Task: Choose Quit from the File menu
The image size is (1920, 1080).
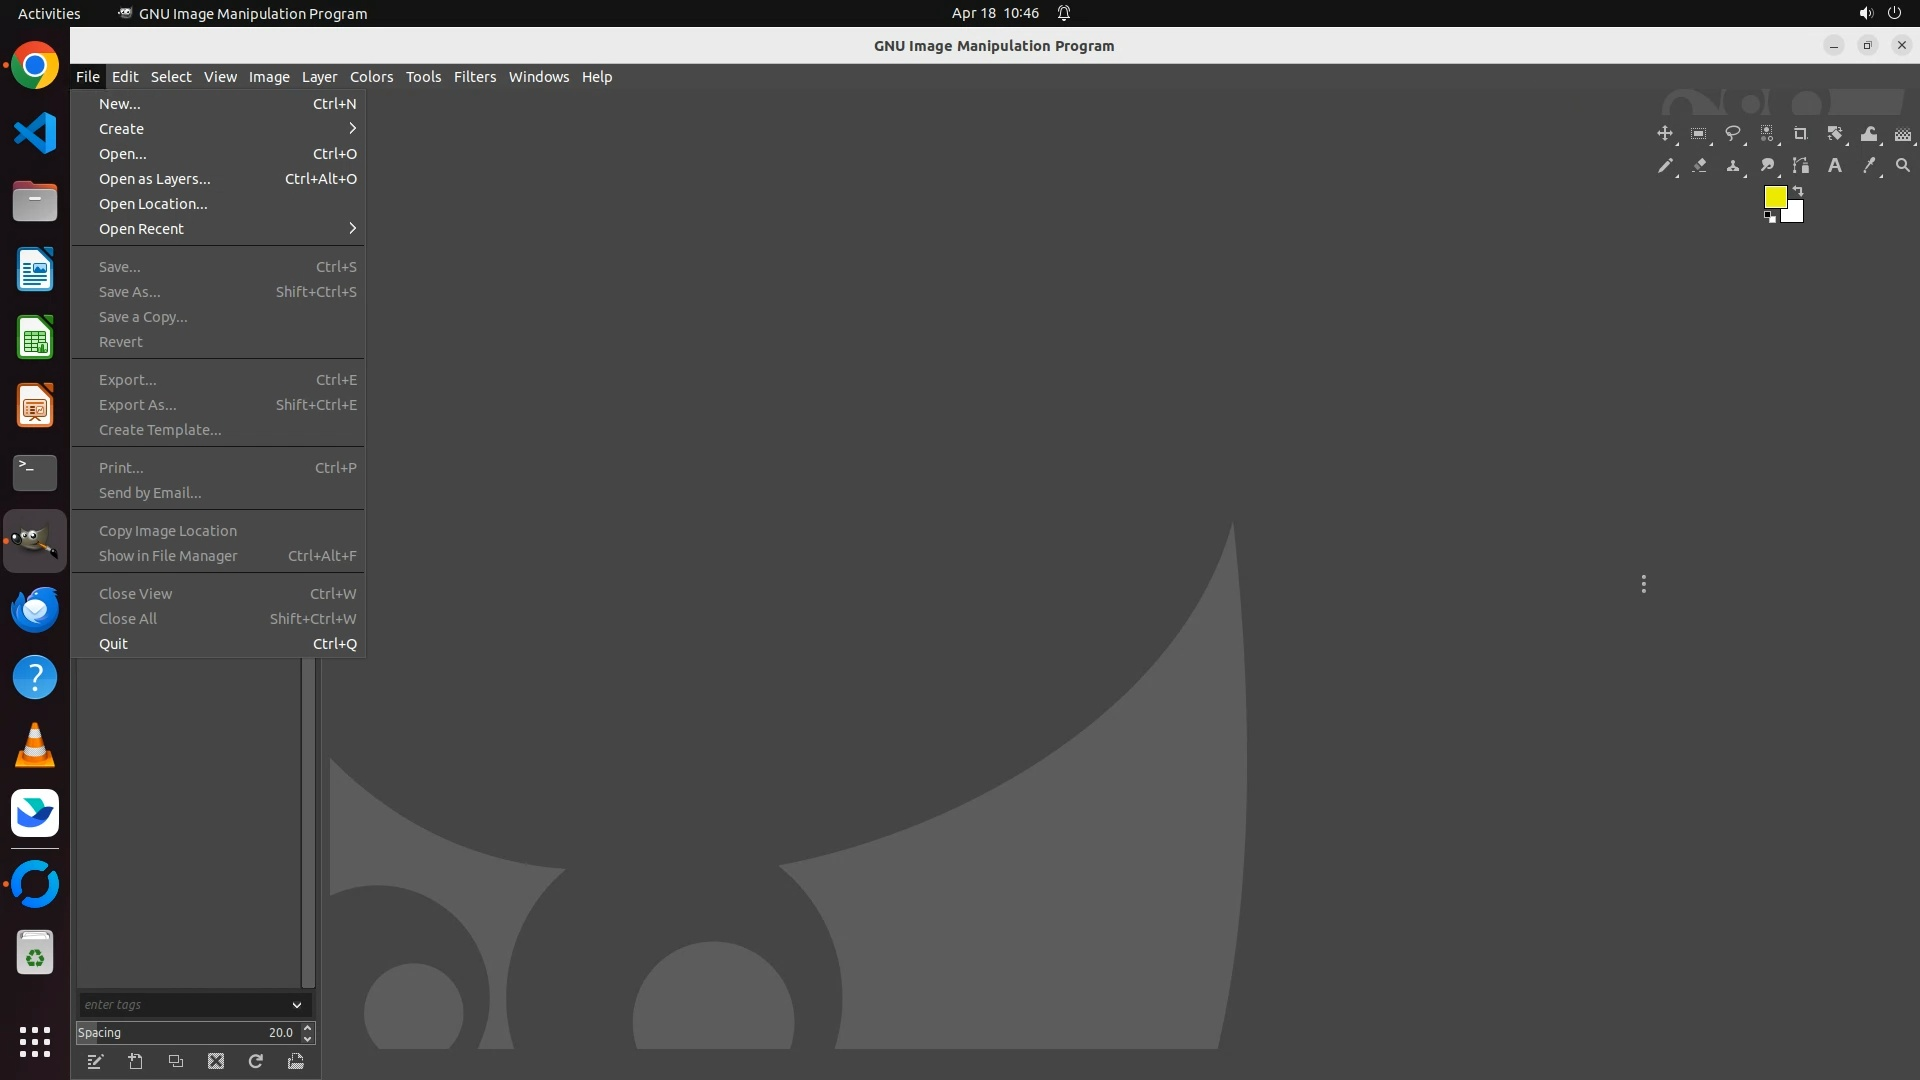Action: (x=113, y=644)
